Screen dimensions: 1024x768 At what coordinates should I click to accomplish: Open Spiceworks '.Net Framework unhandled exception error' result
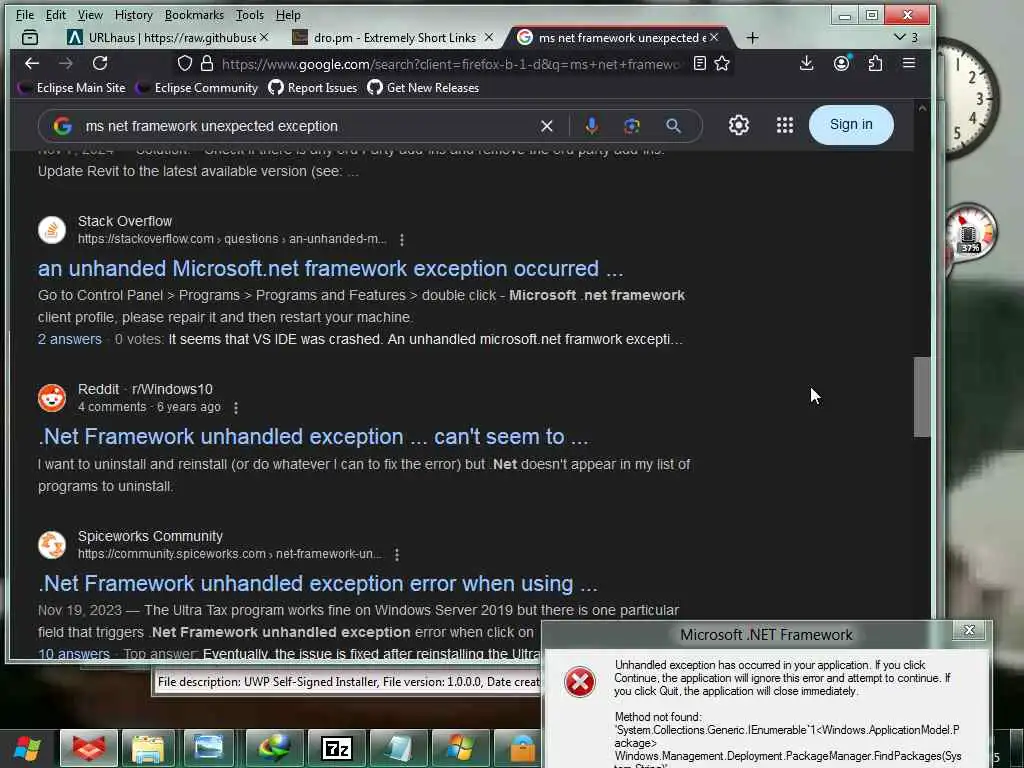click(x=318, y=583)
